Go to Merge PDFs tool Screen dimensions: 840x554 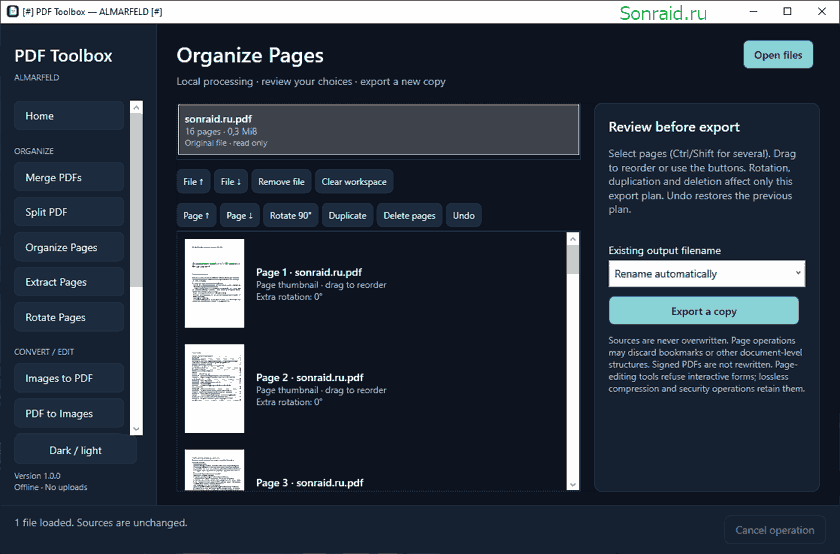point(69,177)
